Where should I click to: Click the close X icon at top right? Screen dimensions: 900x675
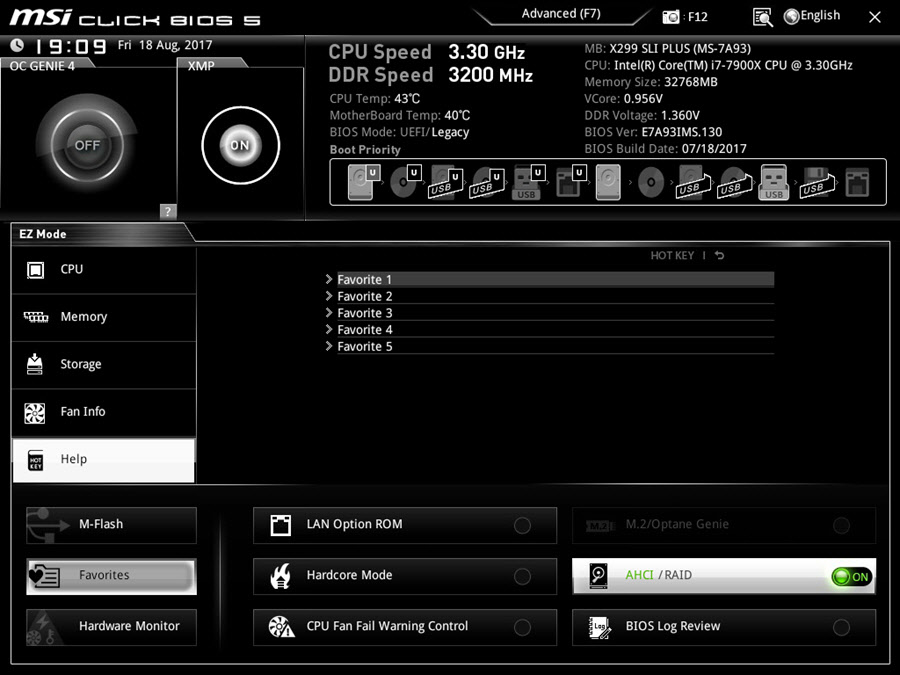point(875,17)
